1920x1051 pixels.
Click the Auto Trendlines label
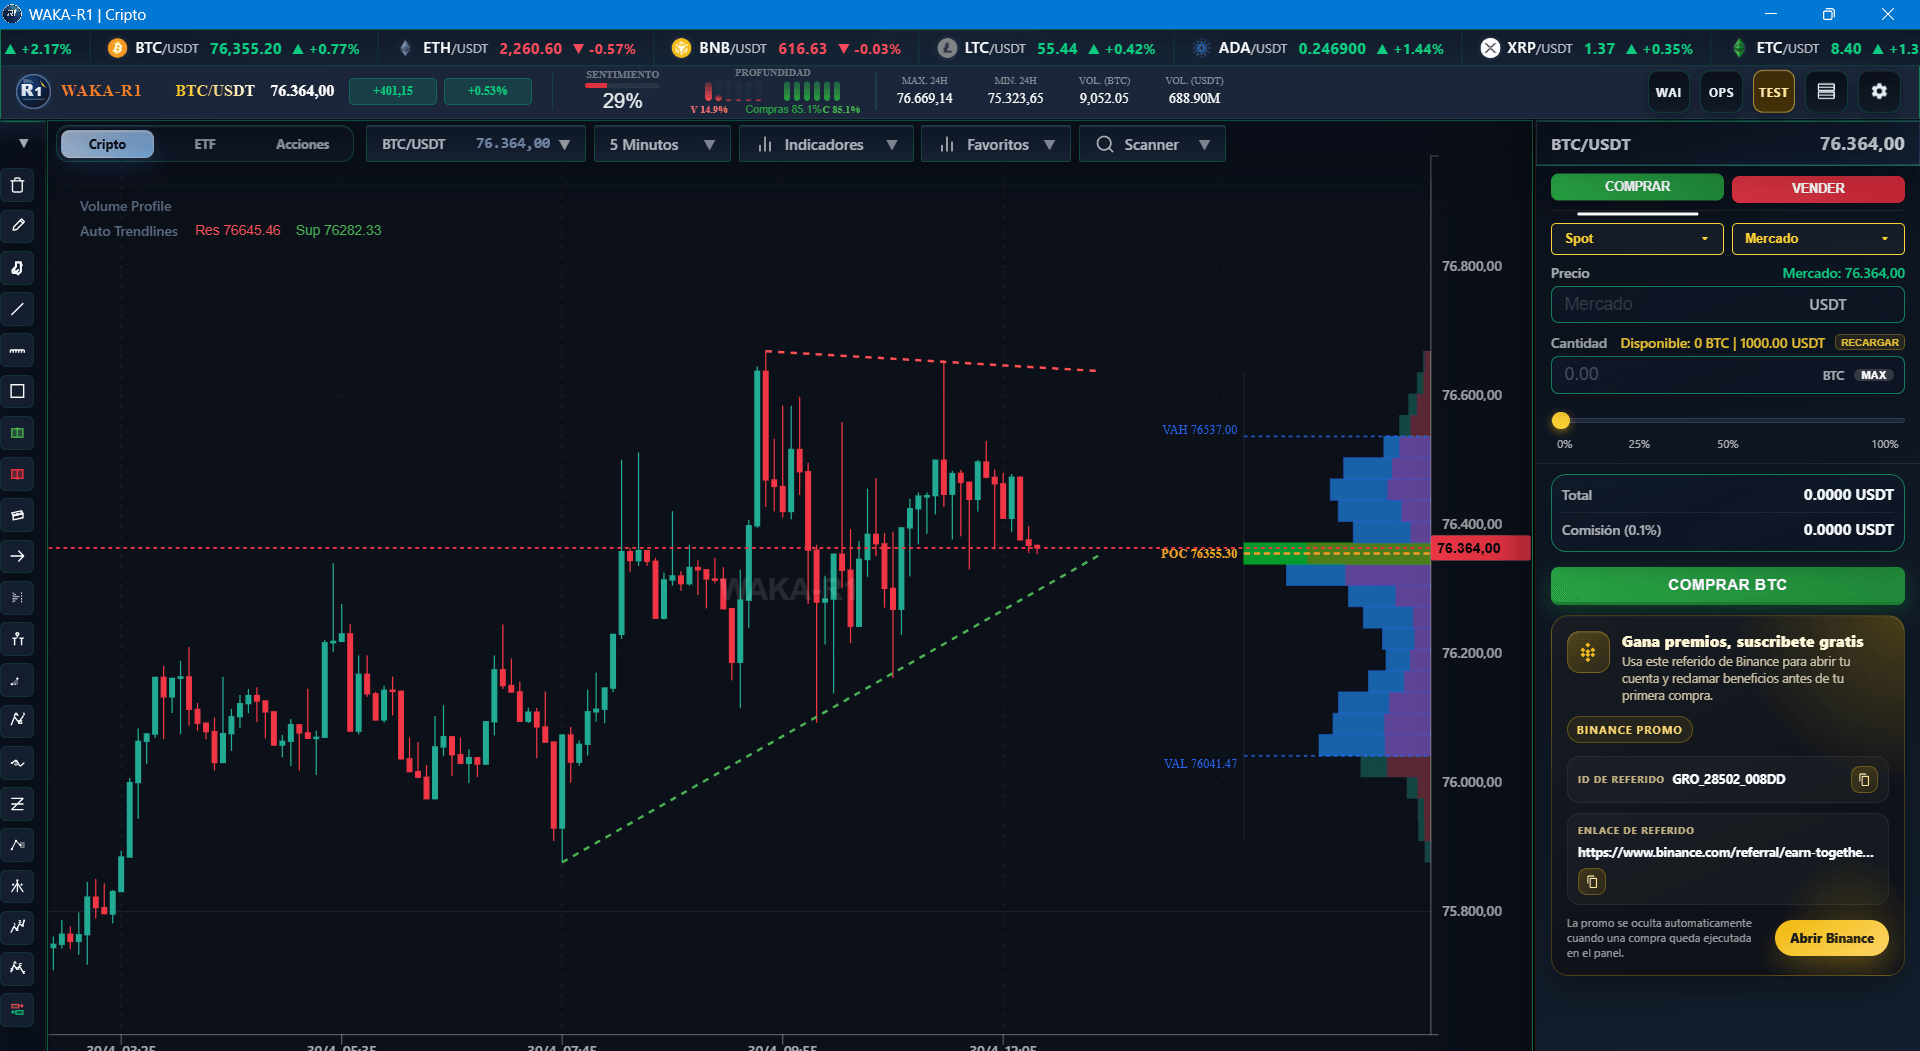point(129,231)
